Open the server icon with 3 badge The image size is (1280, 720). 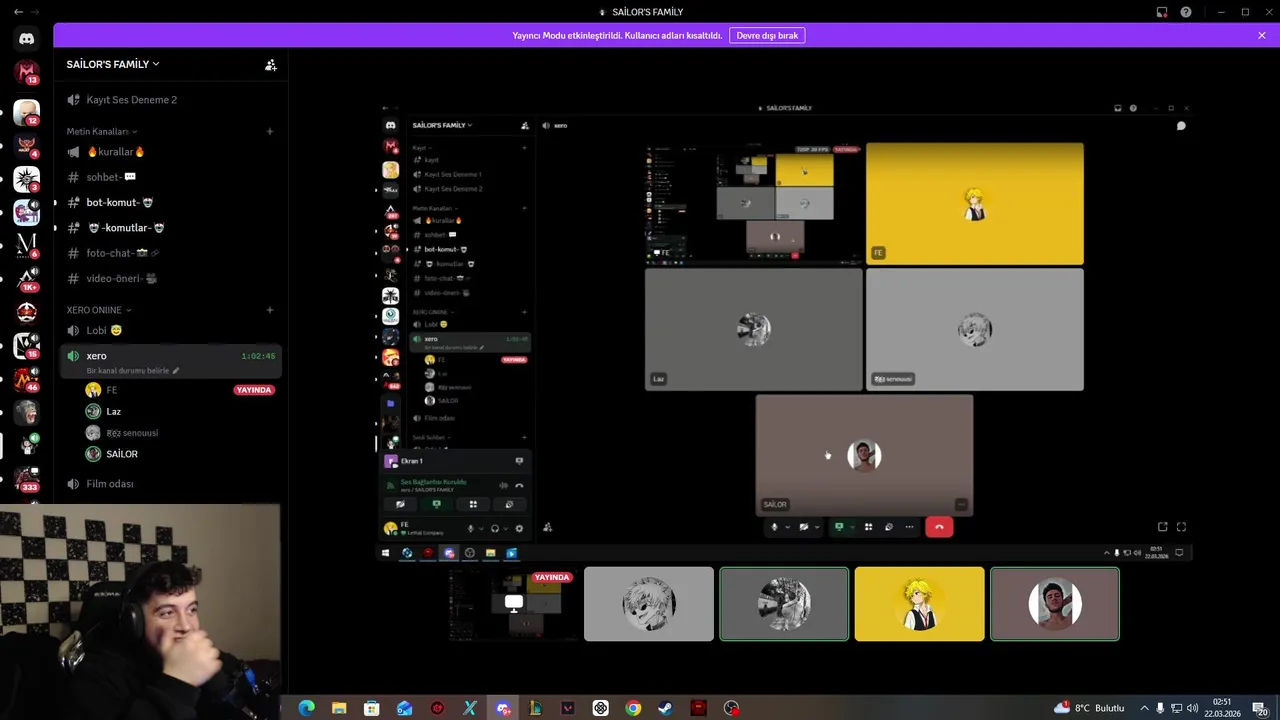pos(27,179)
